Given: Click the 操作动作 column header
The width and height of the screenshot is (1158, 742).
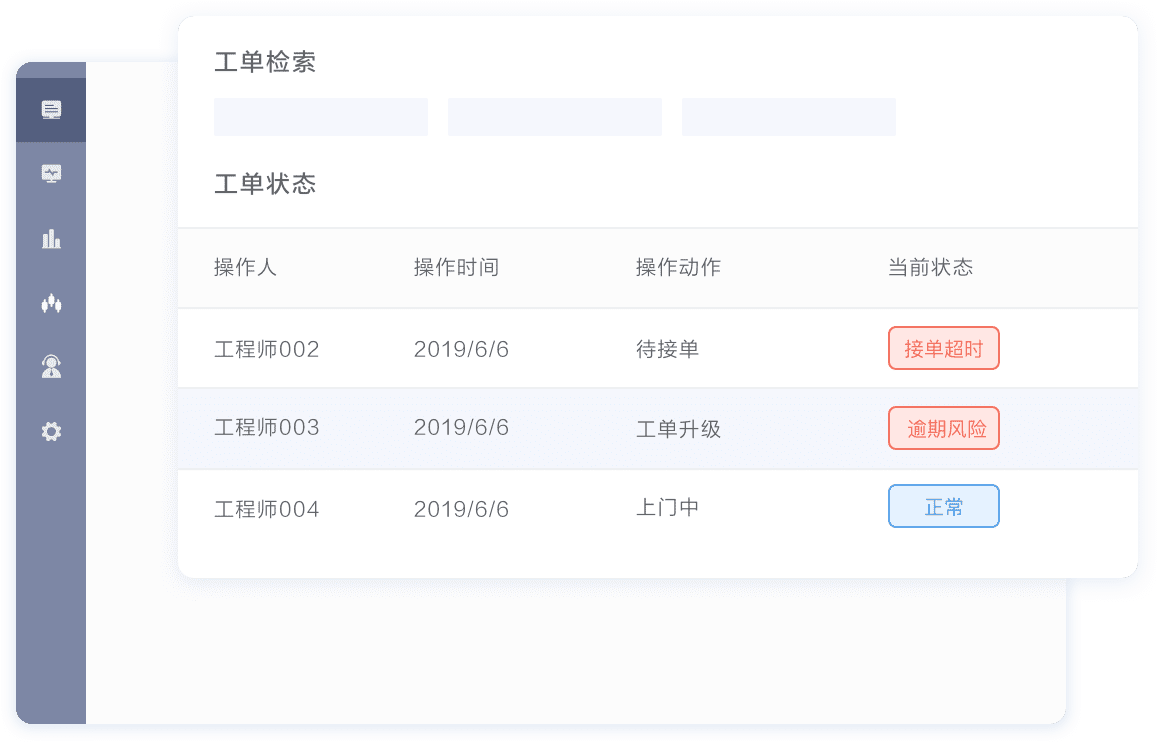Looking at the screenshot, I should point(679,267).
